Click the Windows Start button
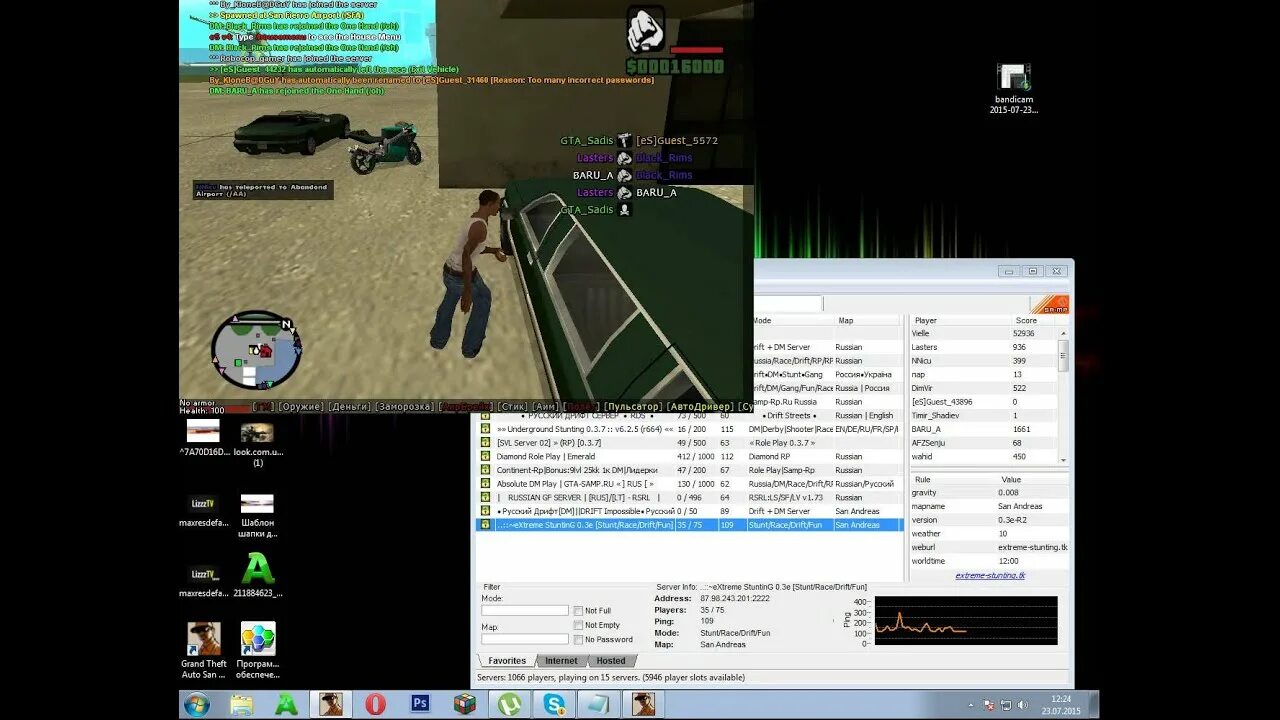 pos(196,704)
